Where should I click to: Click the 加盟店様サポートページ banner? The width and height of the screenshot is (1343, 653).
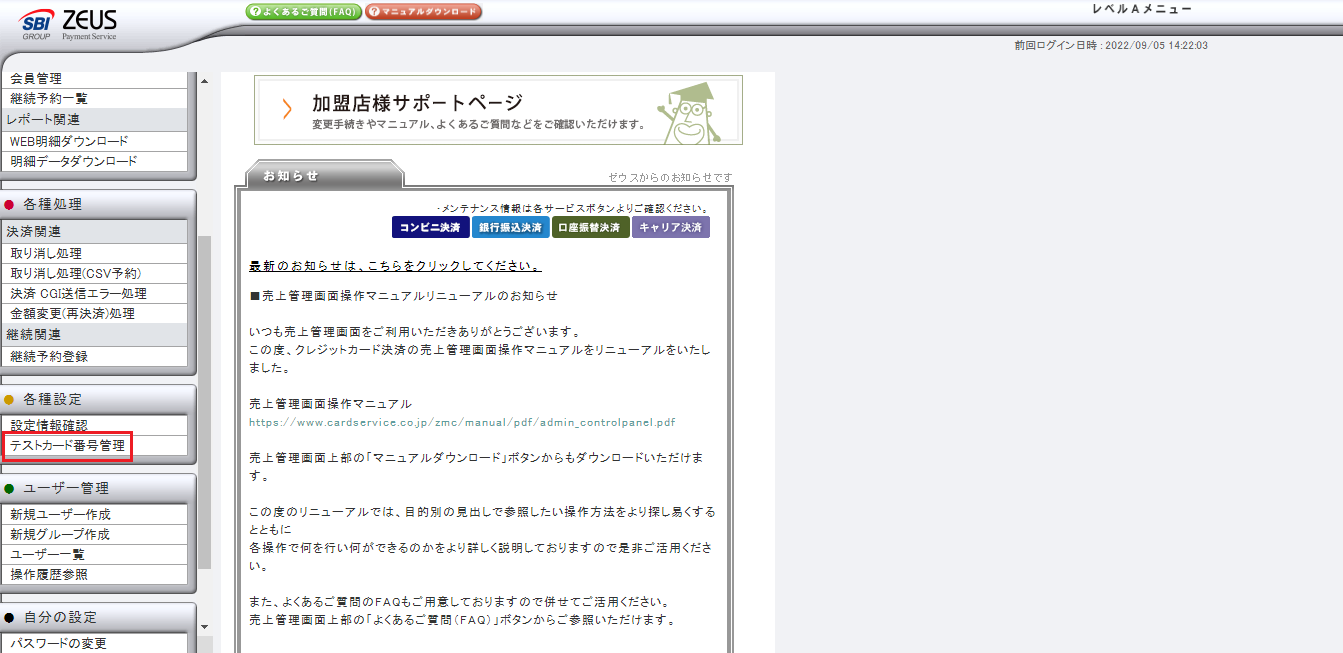point(498,110)
